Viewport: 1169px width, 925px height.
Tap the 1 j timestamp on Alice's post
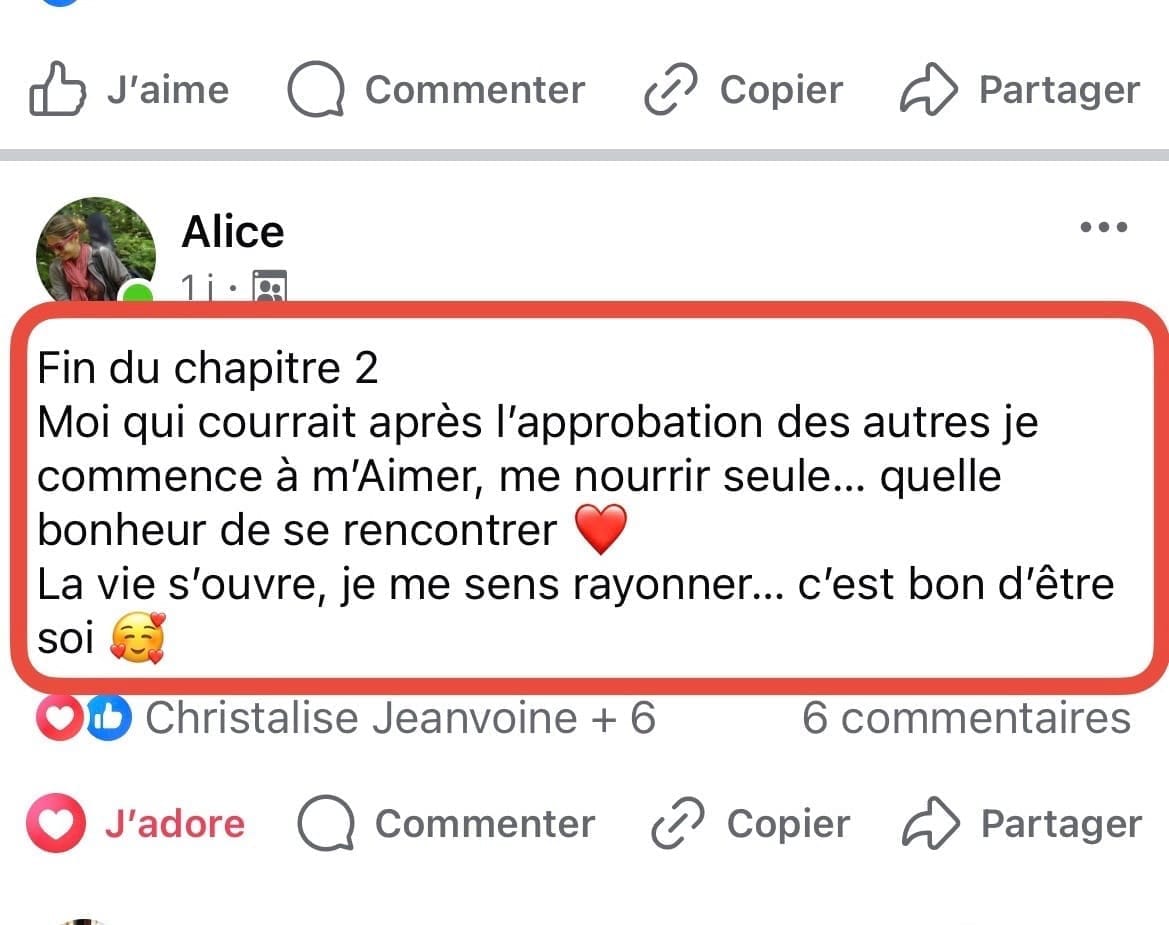pyautogui.click(x=198, y=289)
